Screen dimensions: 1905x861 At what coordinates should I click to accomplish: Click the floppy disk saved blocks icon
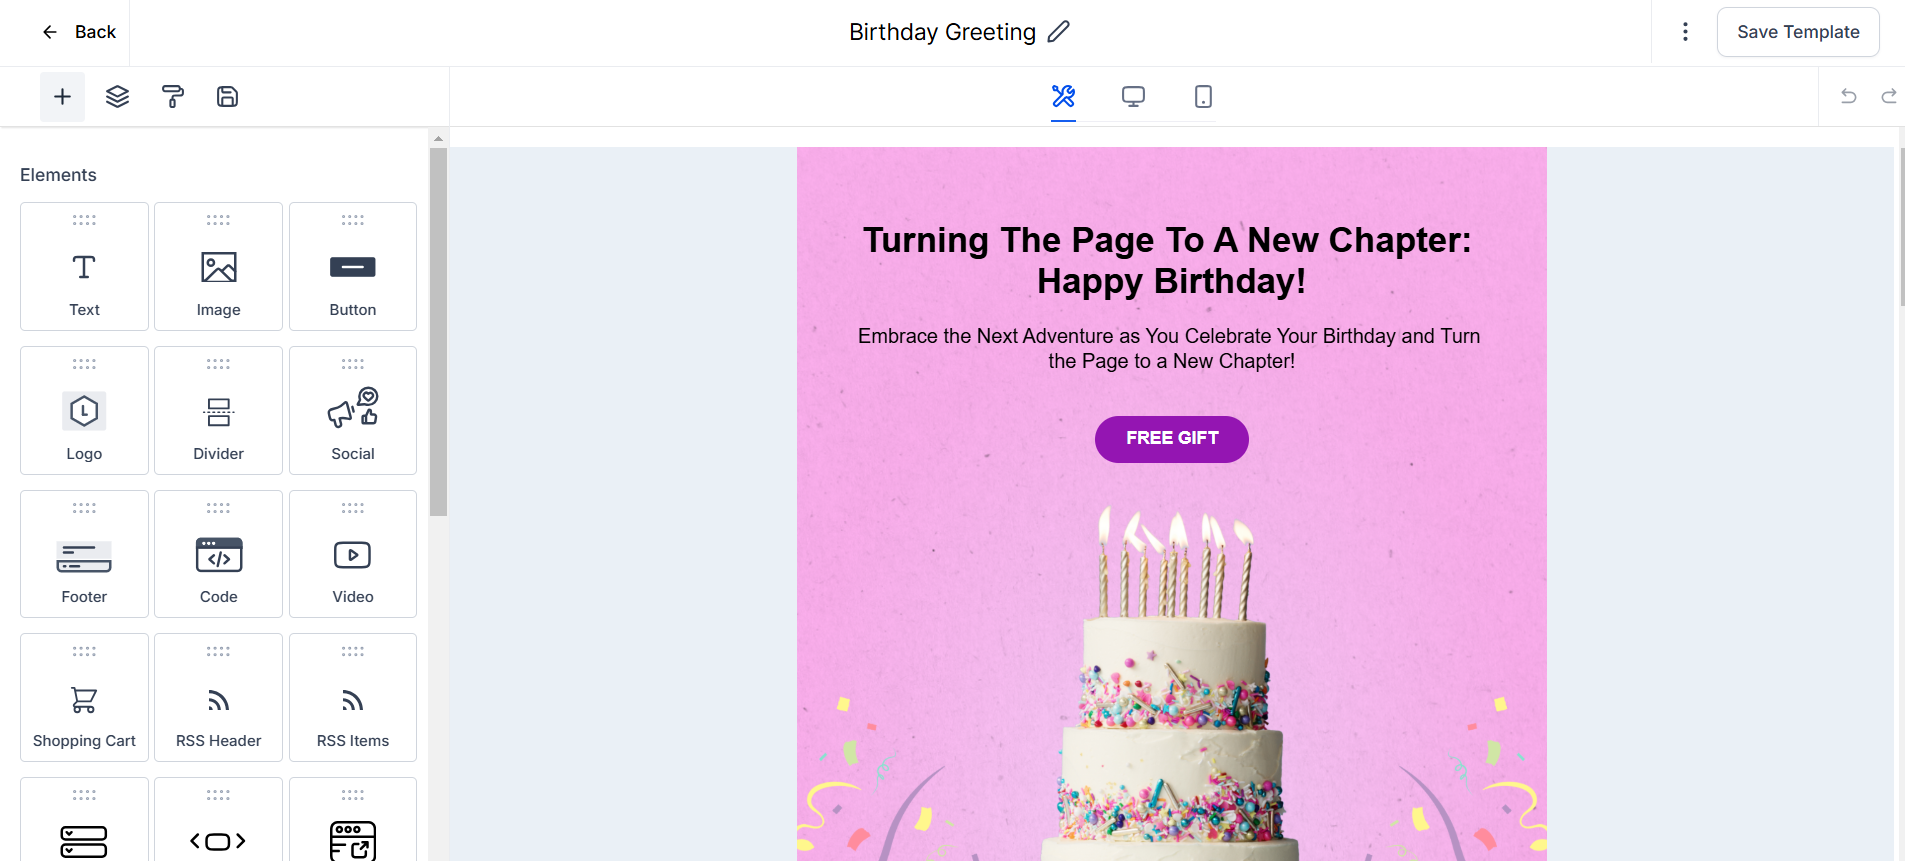tap(228, 97)
